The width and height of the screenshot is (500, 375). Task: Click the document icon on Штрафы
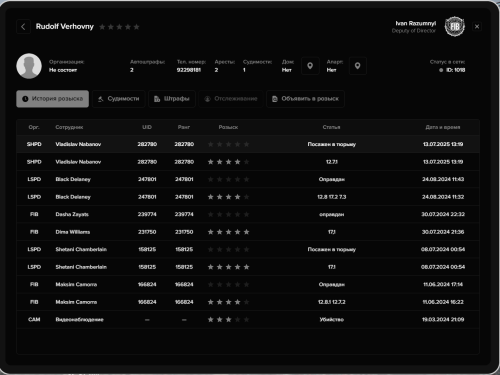tap(157, 99)
